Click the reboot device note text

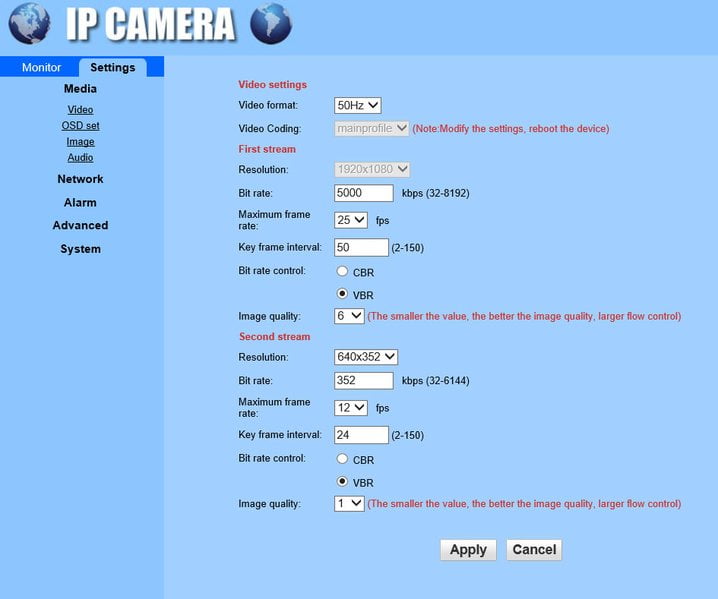(x=511, y=129)
